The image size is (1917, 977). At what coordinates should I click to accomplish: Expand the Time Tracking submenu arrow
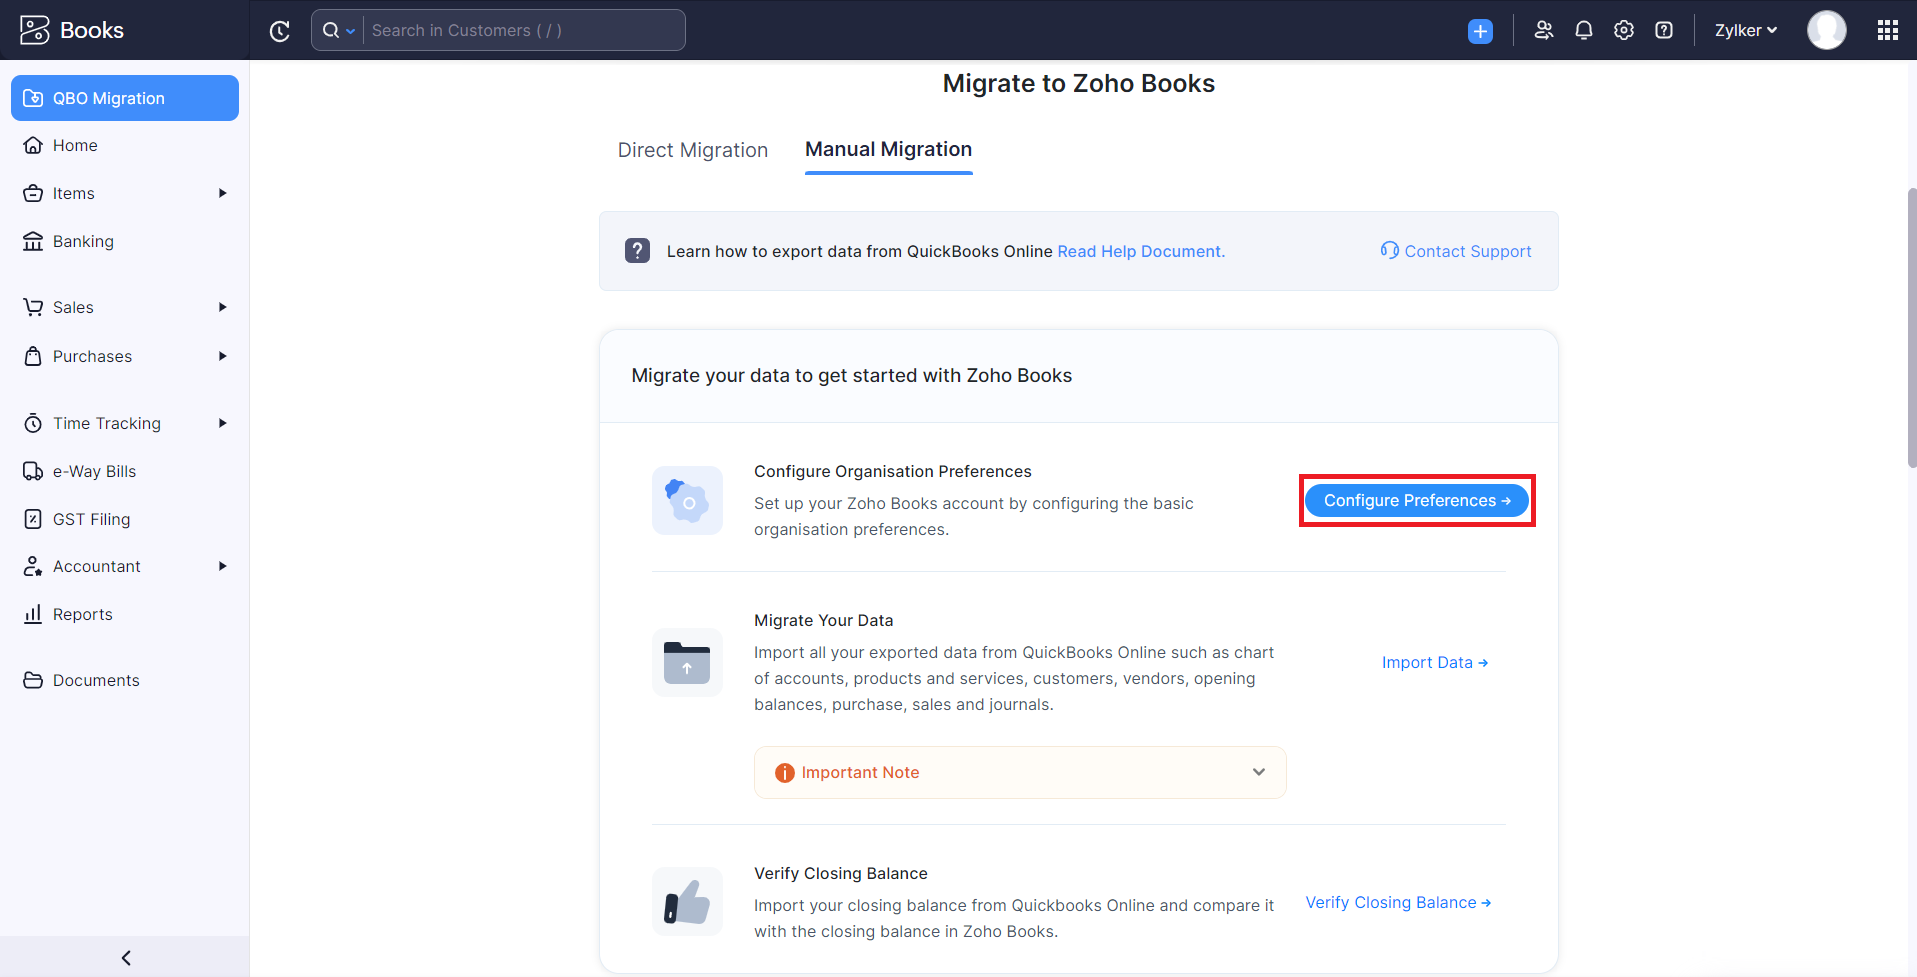[222, 423]
